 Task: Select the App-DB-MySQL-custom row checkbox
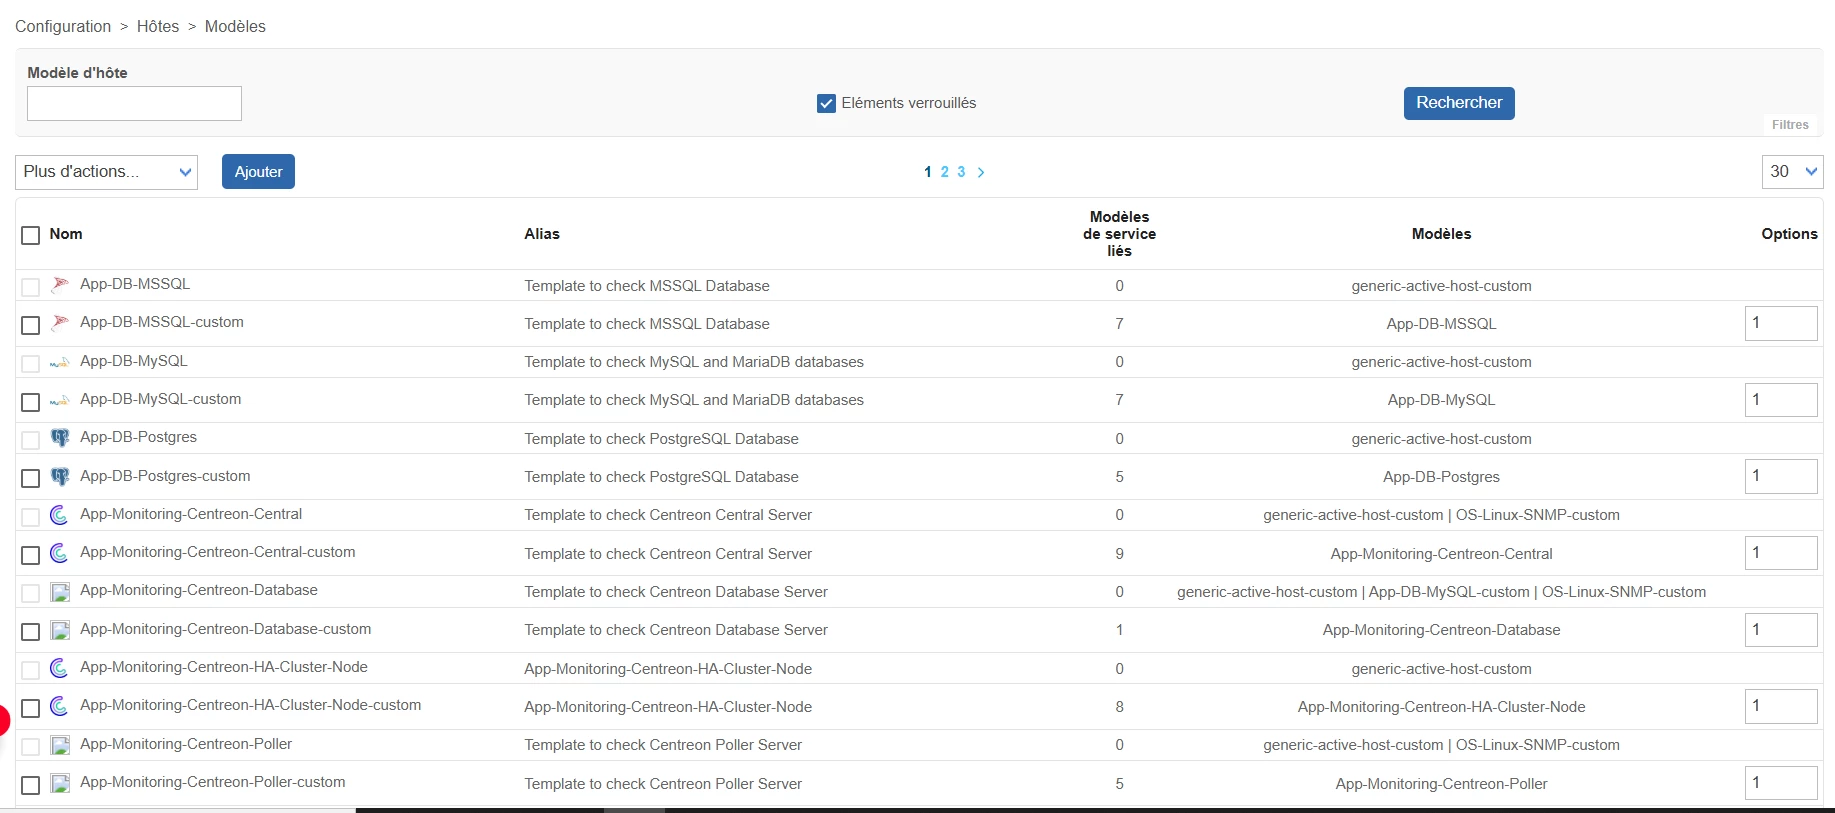pos(31,402)
